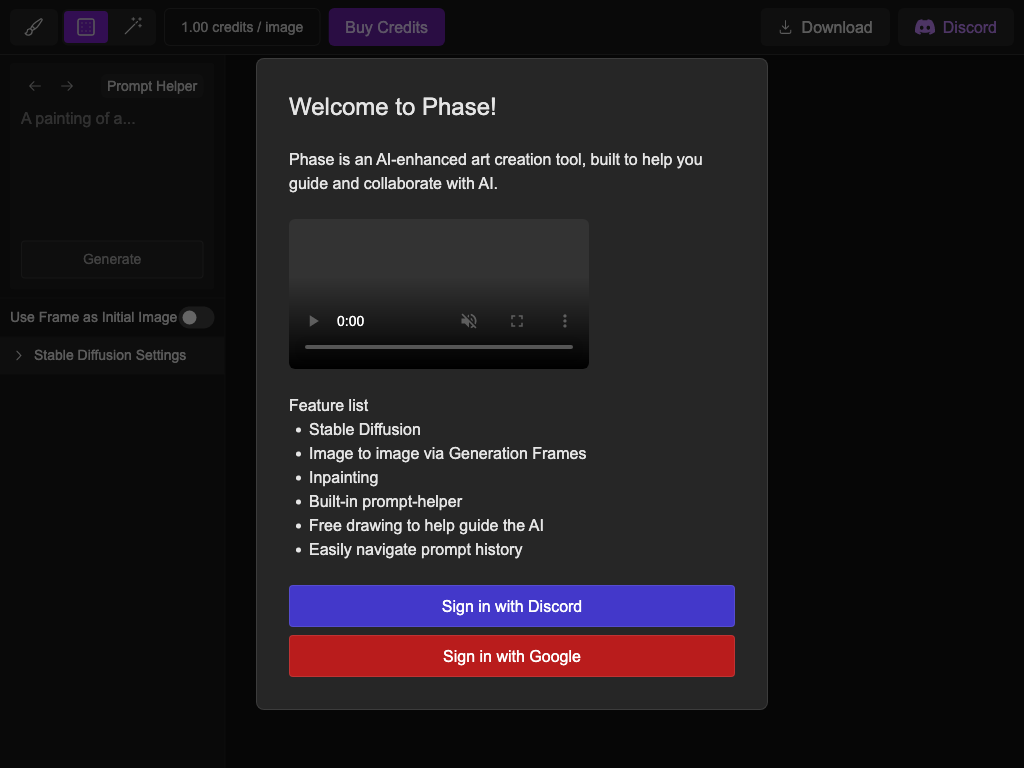Click the video progress bar
The image size is (1024, 768).
(439, 347)
